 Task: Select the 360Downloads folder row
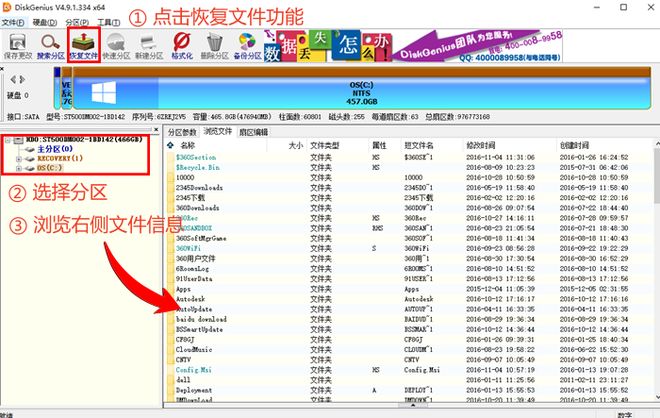pyautogui.click(x=197, y=208)
